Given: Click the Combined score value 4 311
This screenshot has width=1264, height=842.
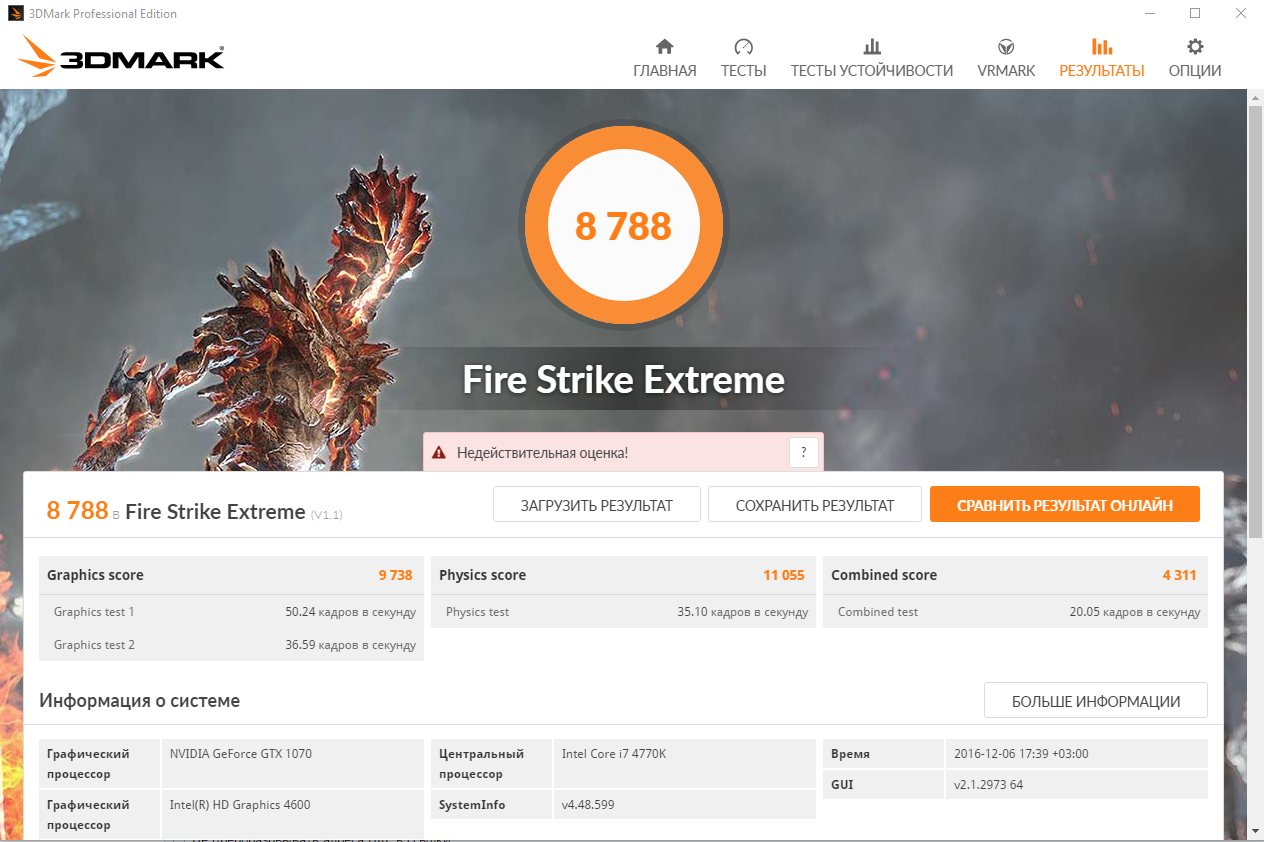Looking at the screenshot, I should pos(1179,575).
